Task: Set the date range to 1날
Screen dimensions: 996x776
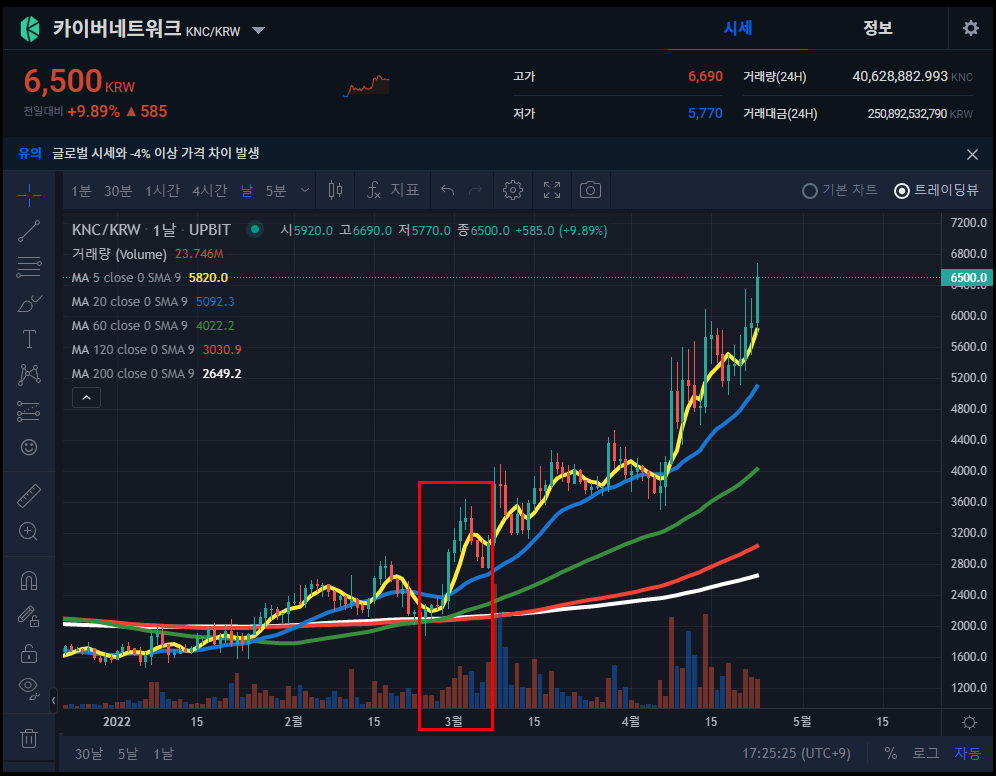Action: point(163,754)
